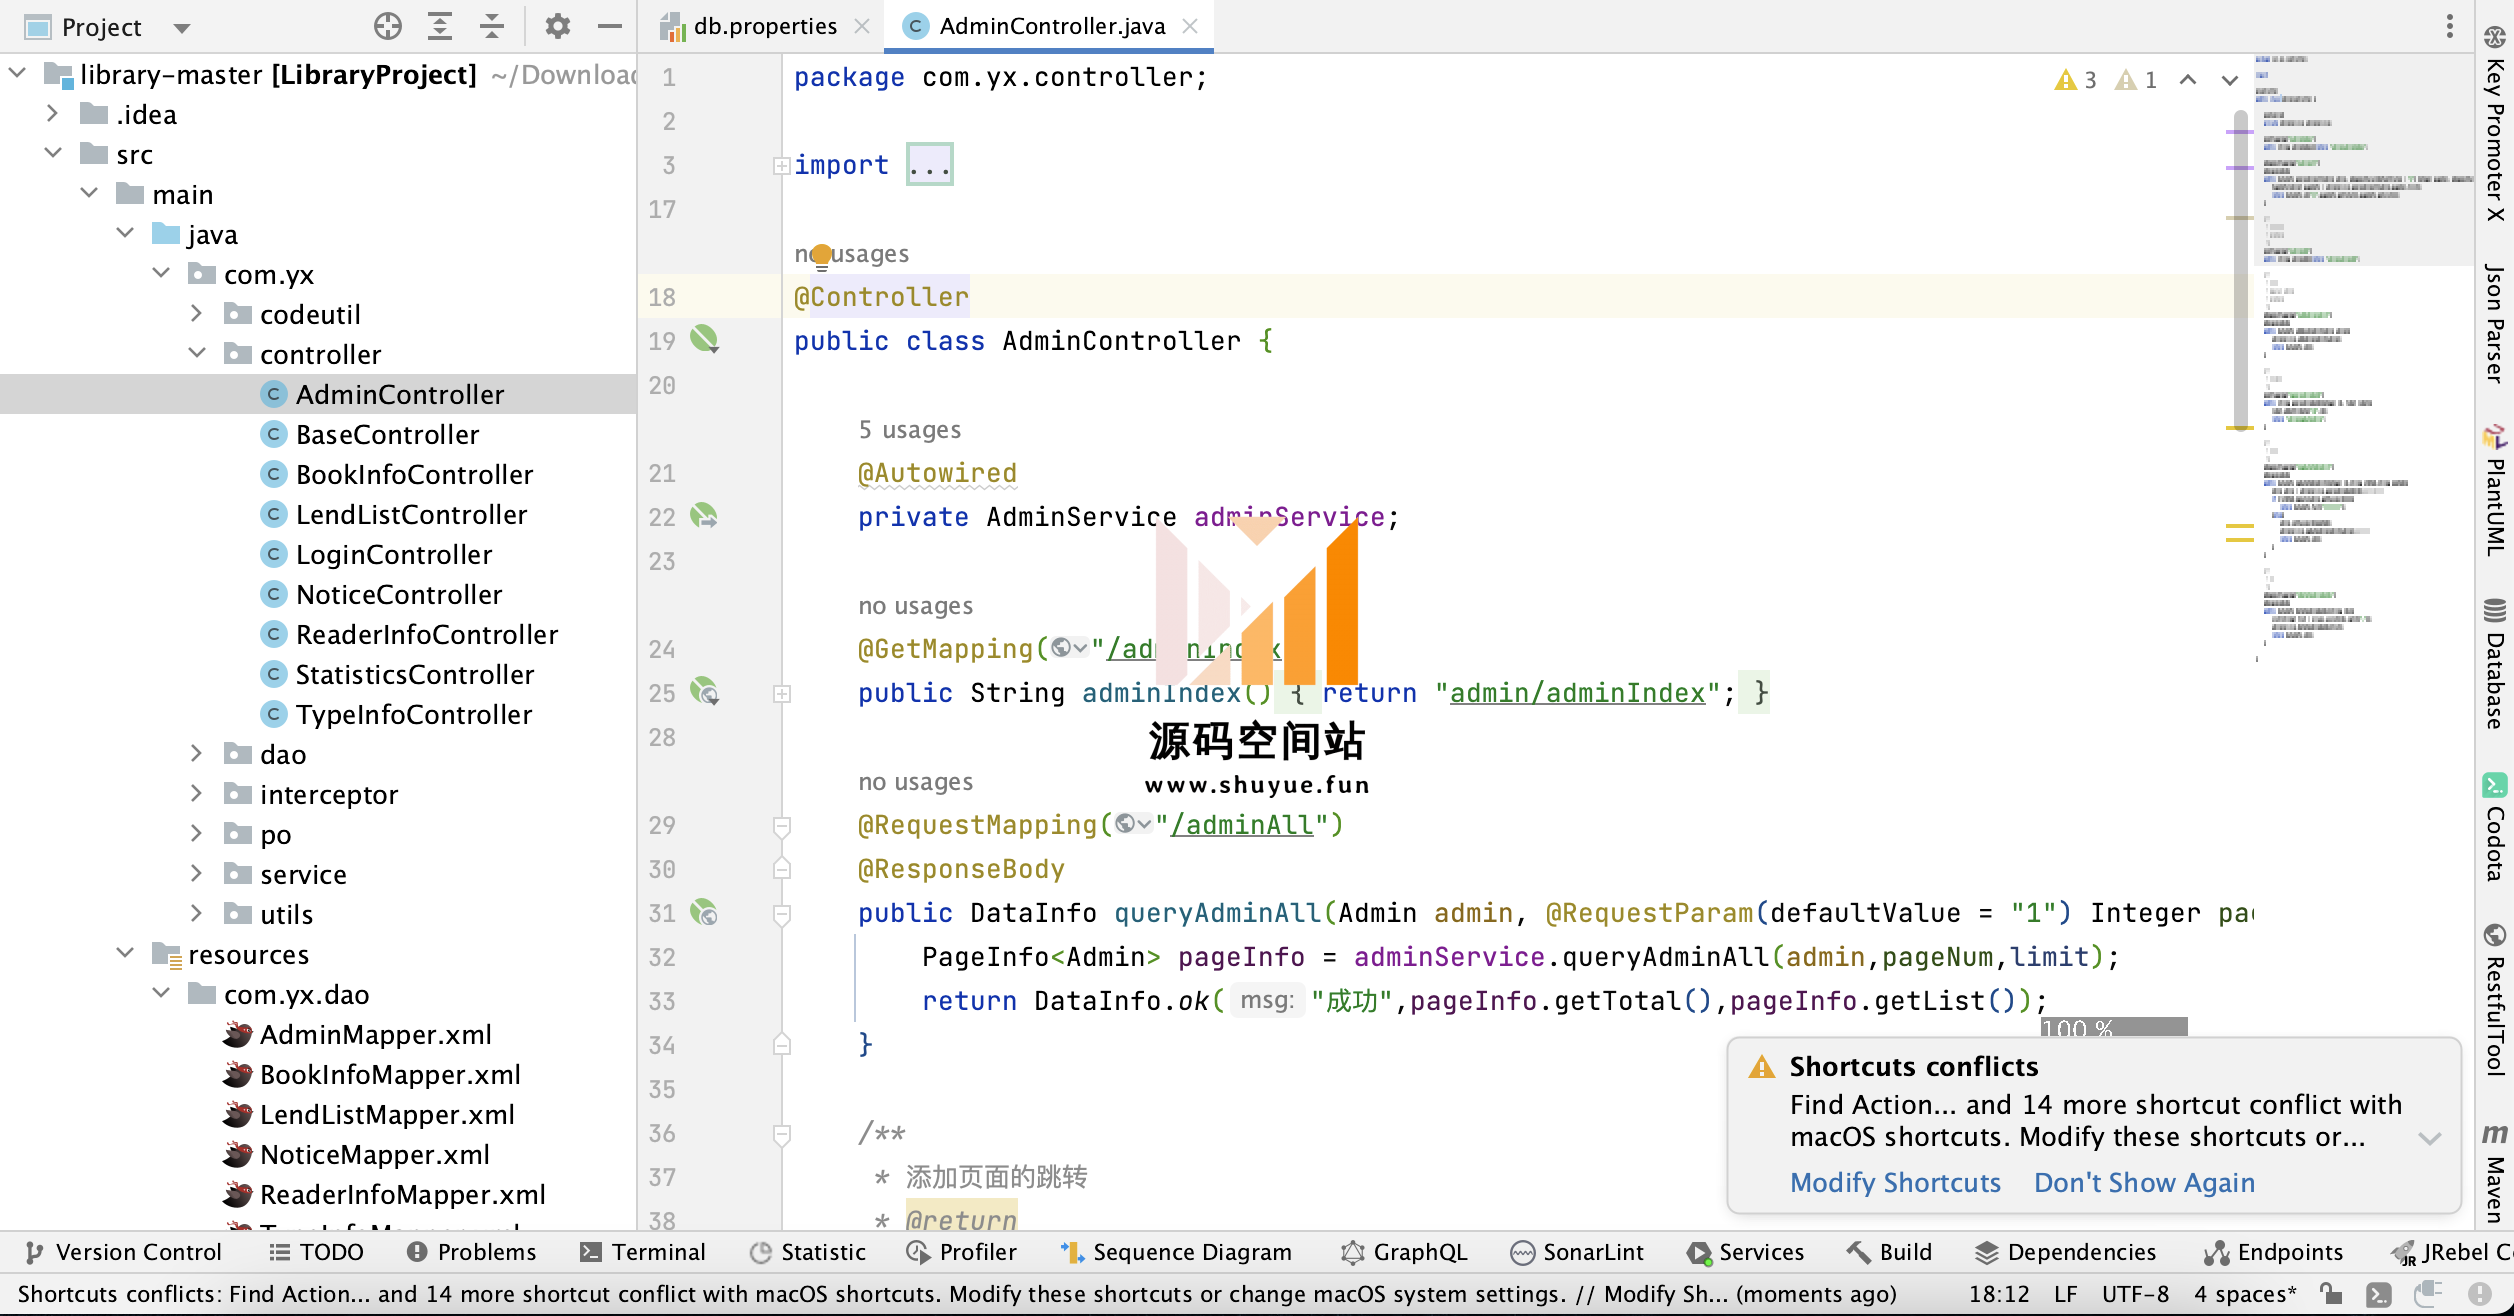The height and width of the screenshot is (1316, 2514).
Task: Collapse the main folder
Action: coord(89,194)
